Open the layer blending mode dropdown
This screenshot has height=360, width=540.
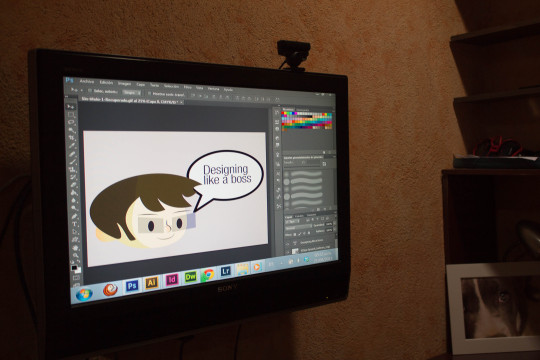pos(299,228)
